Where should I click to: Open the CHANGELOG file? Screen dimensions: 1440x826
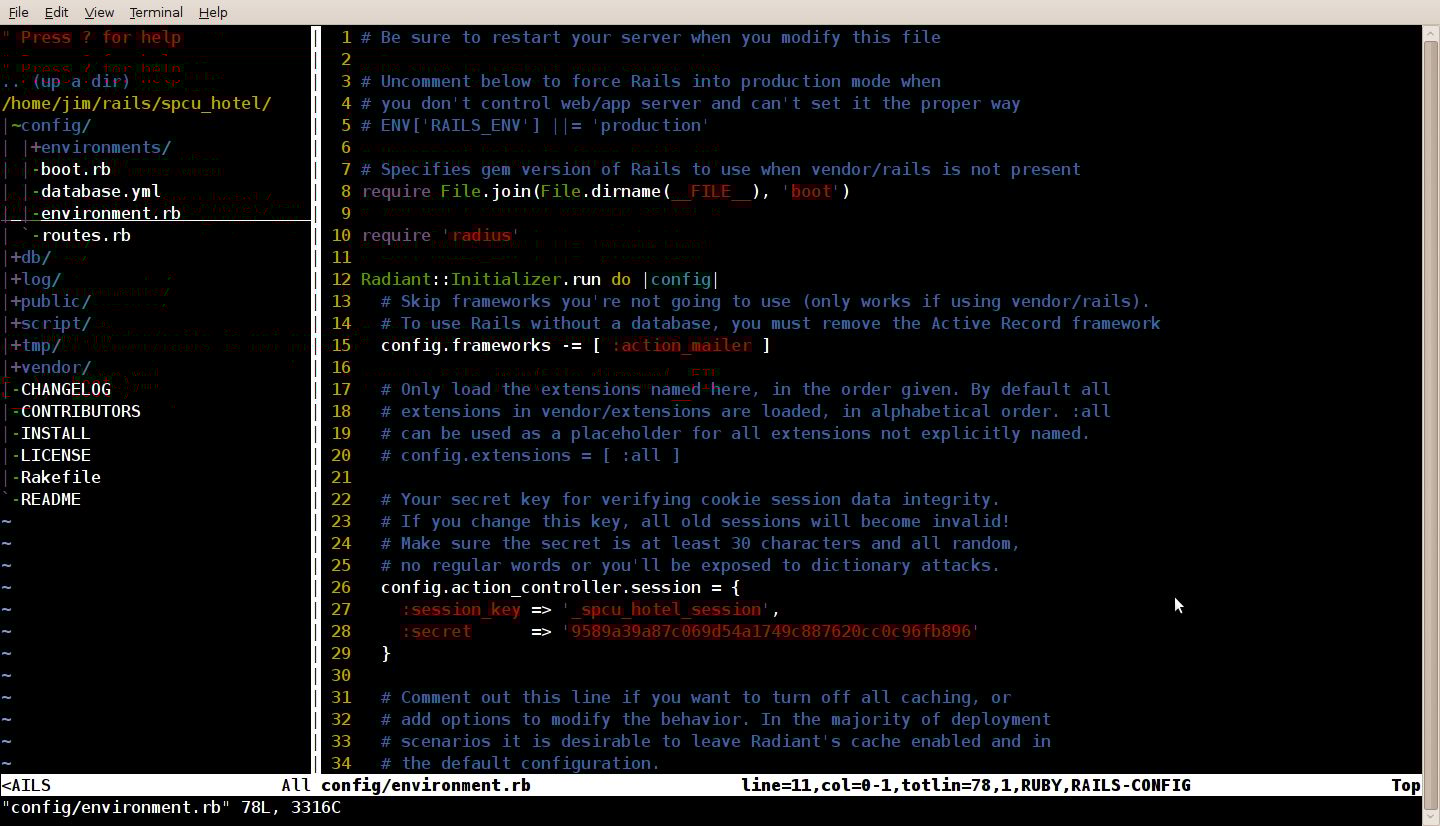(65, 389)
